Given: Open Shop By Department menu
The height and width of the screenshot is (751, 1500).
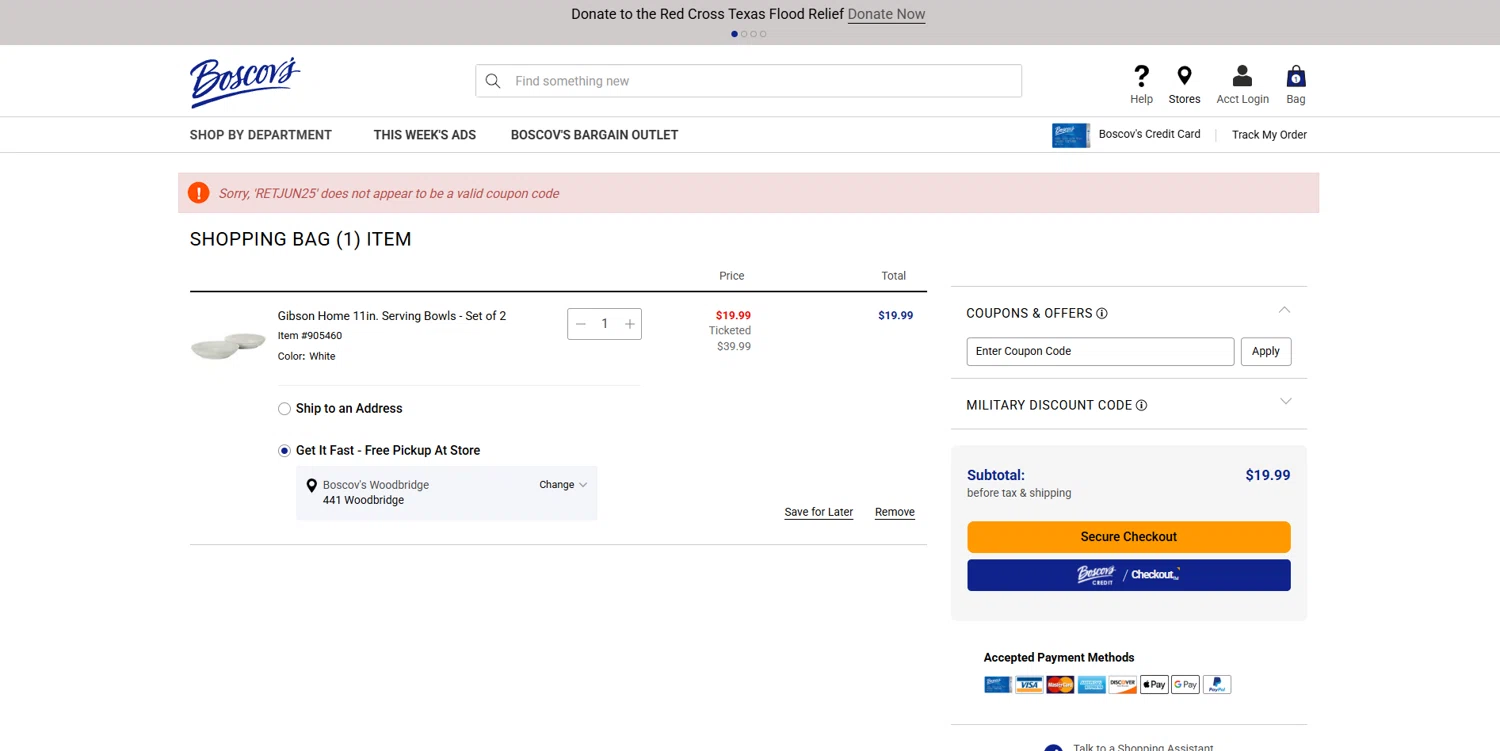Looking at the screenshot, I should click(261, 135).
